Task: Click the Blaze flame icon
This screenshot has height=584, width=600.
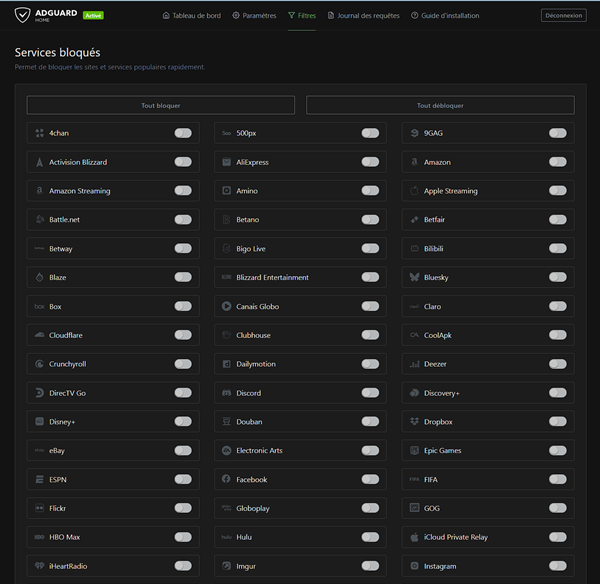Action: coord(39,277)
